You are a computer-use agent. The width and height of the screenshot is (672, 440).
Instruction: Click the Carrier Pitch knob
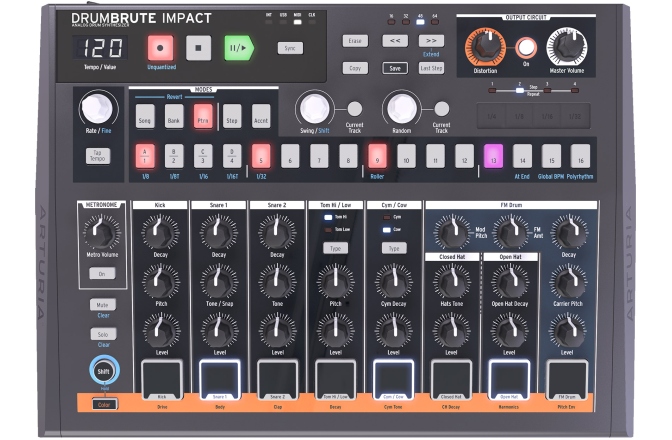[568, 281]
